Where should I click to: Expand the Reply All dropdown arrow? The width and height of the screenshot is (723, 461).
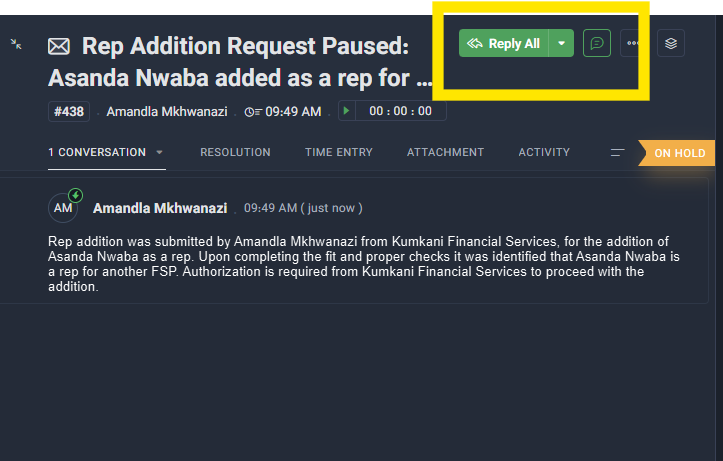(x=561, y=43)
